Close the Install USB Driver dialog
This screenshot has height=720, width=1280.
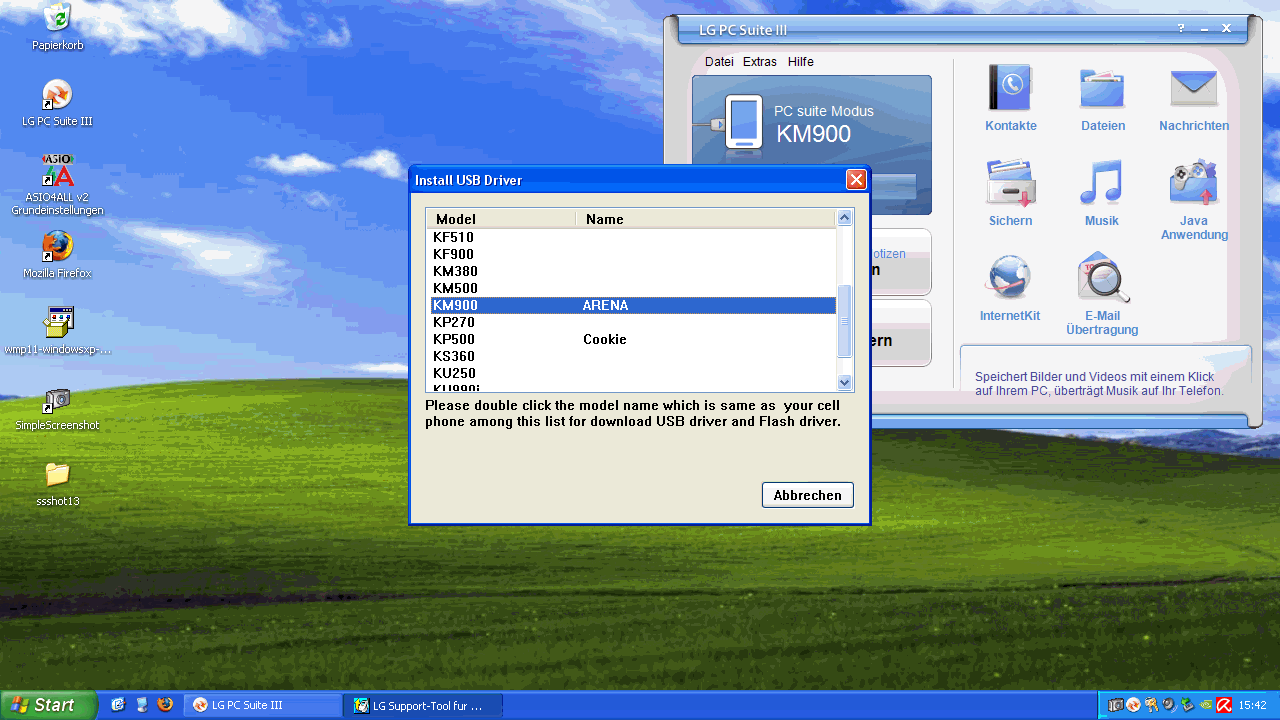tap(856, 180)
